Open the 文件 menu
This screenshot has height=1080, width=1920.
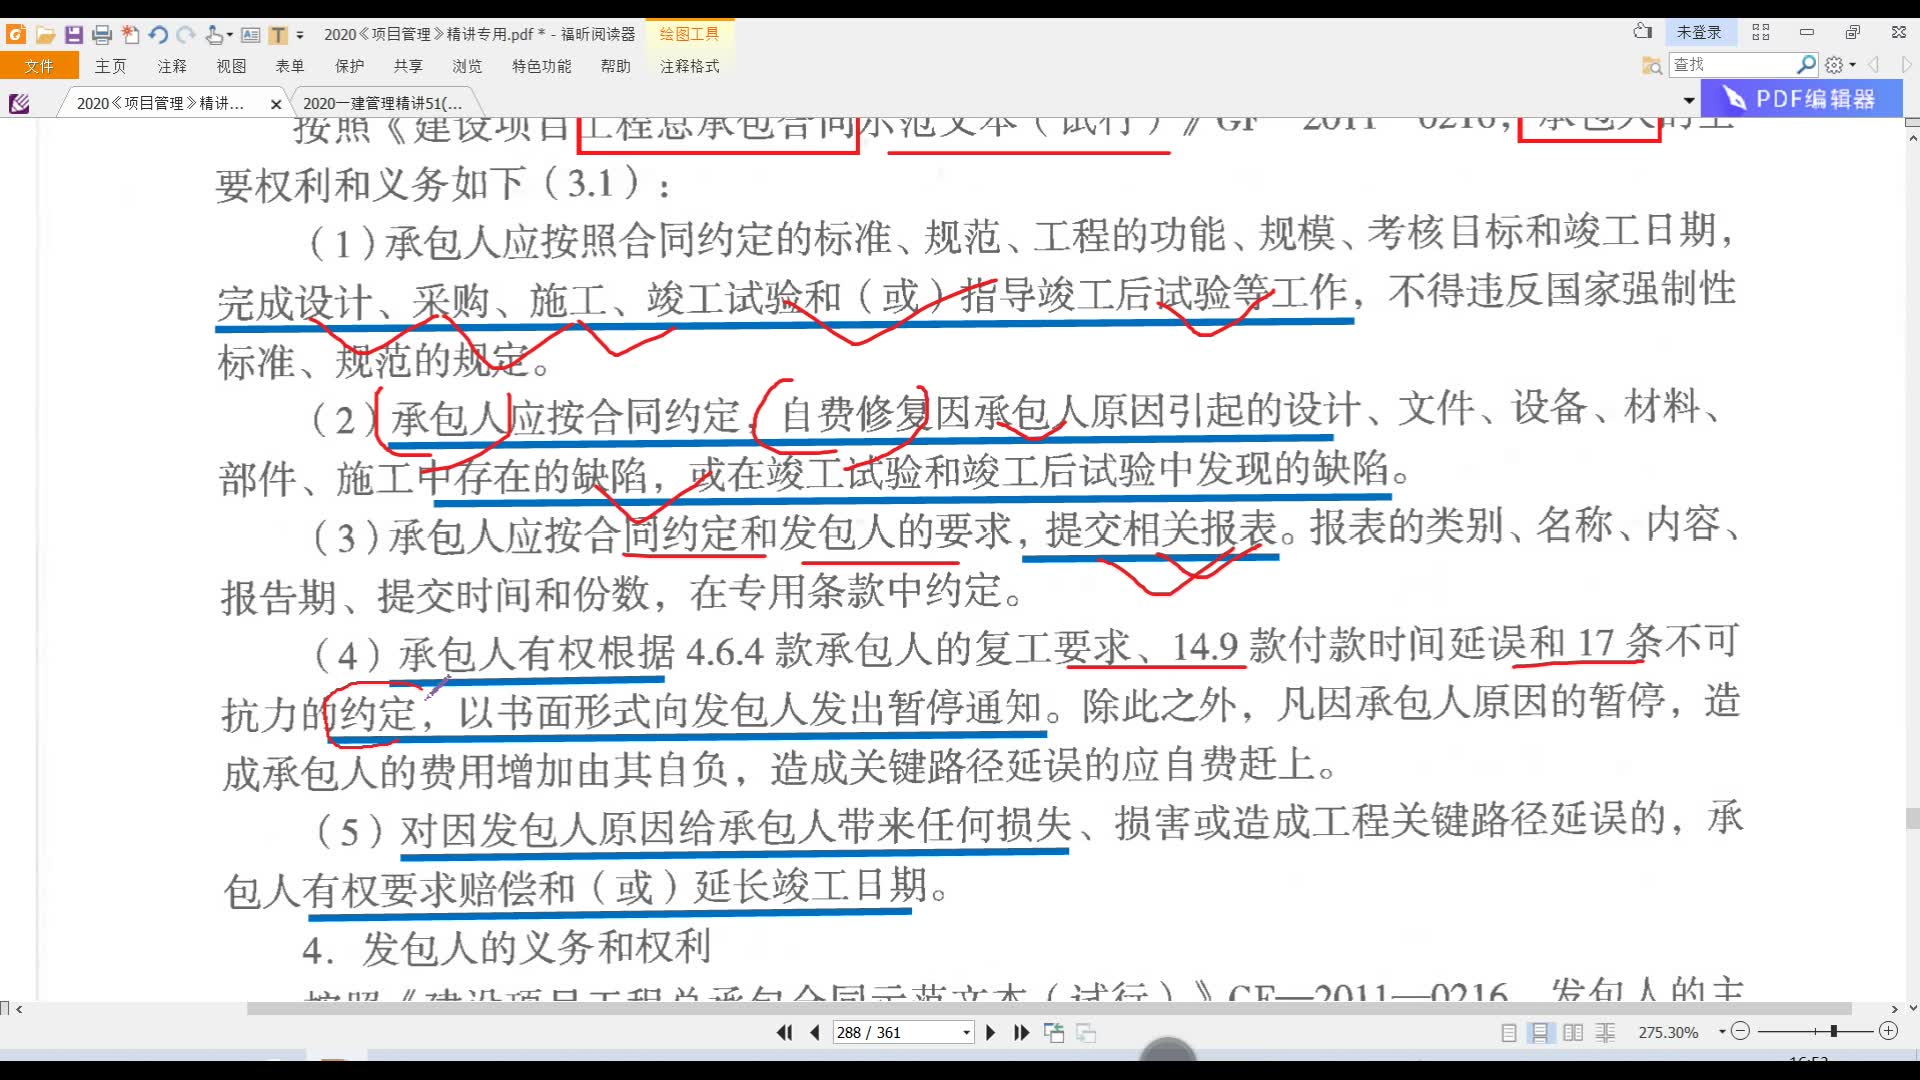coord(38,66)
